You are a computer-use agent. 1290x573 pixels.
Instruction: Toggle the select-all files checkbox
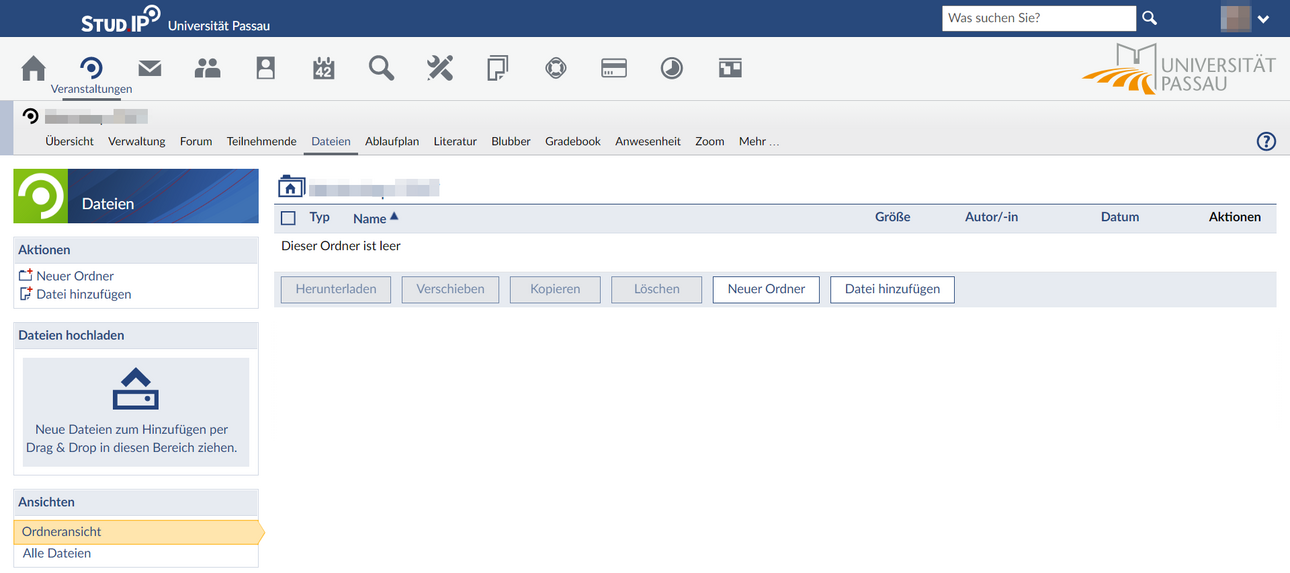pyautogui.click(x=288, y=218)
